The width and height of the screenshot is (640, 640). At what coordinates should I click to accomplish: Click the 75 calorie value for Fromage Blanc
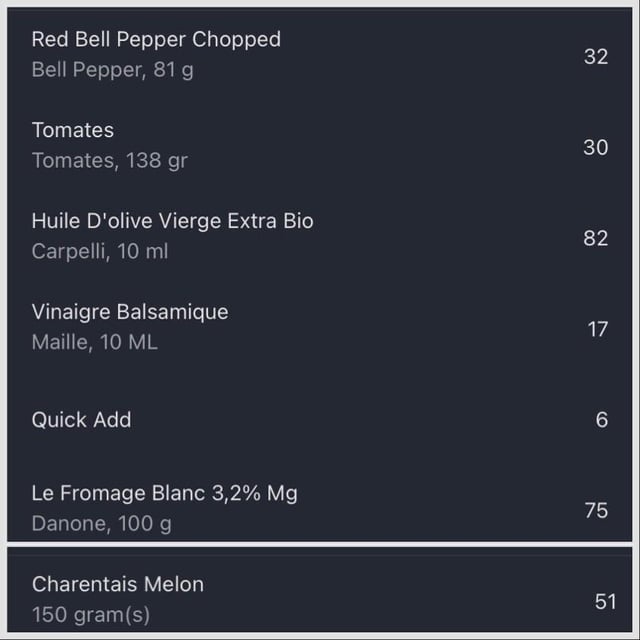596,511
